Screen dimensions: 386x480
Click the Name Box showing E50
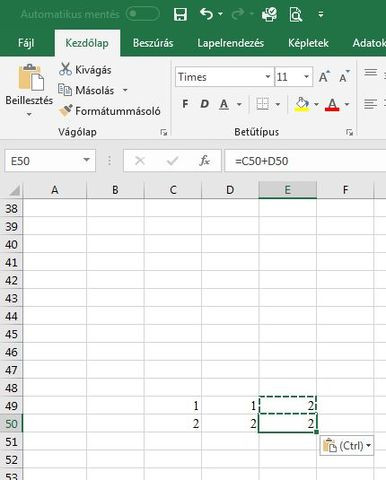pyautogui.click(x=43, y=161)
